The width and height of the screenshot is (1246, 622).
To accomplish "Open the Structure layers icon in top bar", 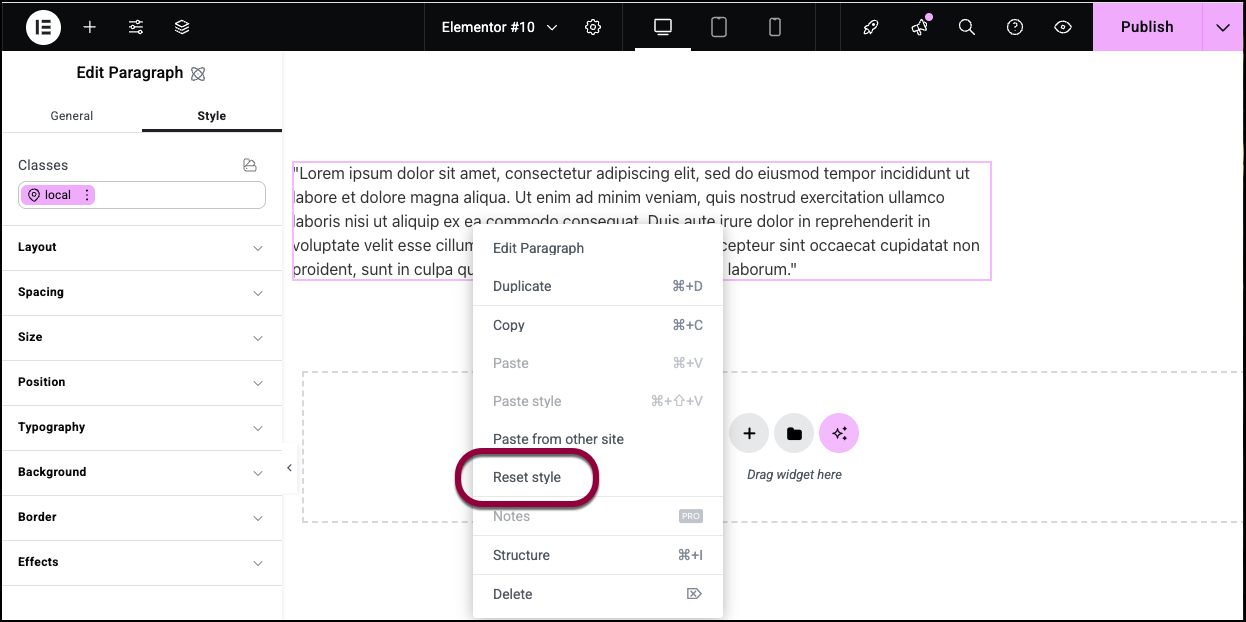I will (x=182, y=27).
